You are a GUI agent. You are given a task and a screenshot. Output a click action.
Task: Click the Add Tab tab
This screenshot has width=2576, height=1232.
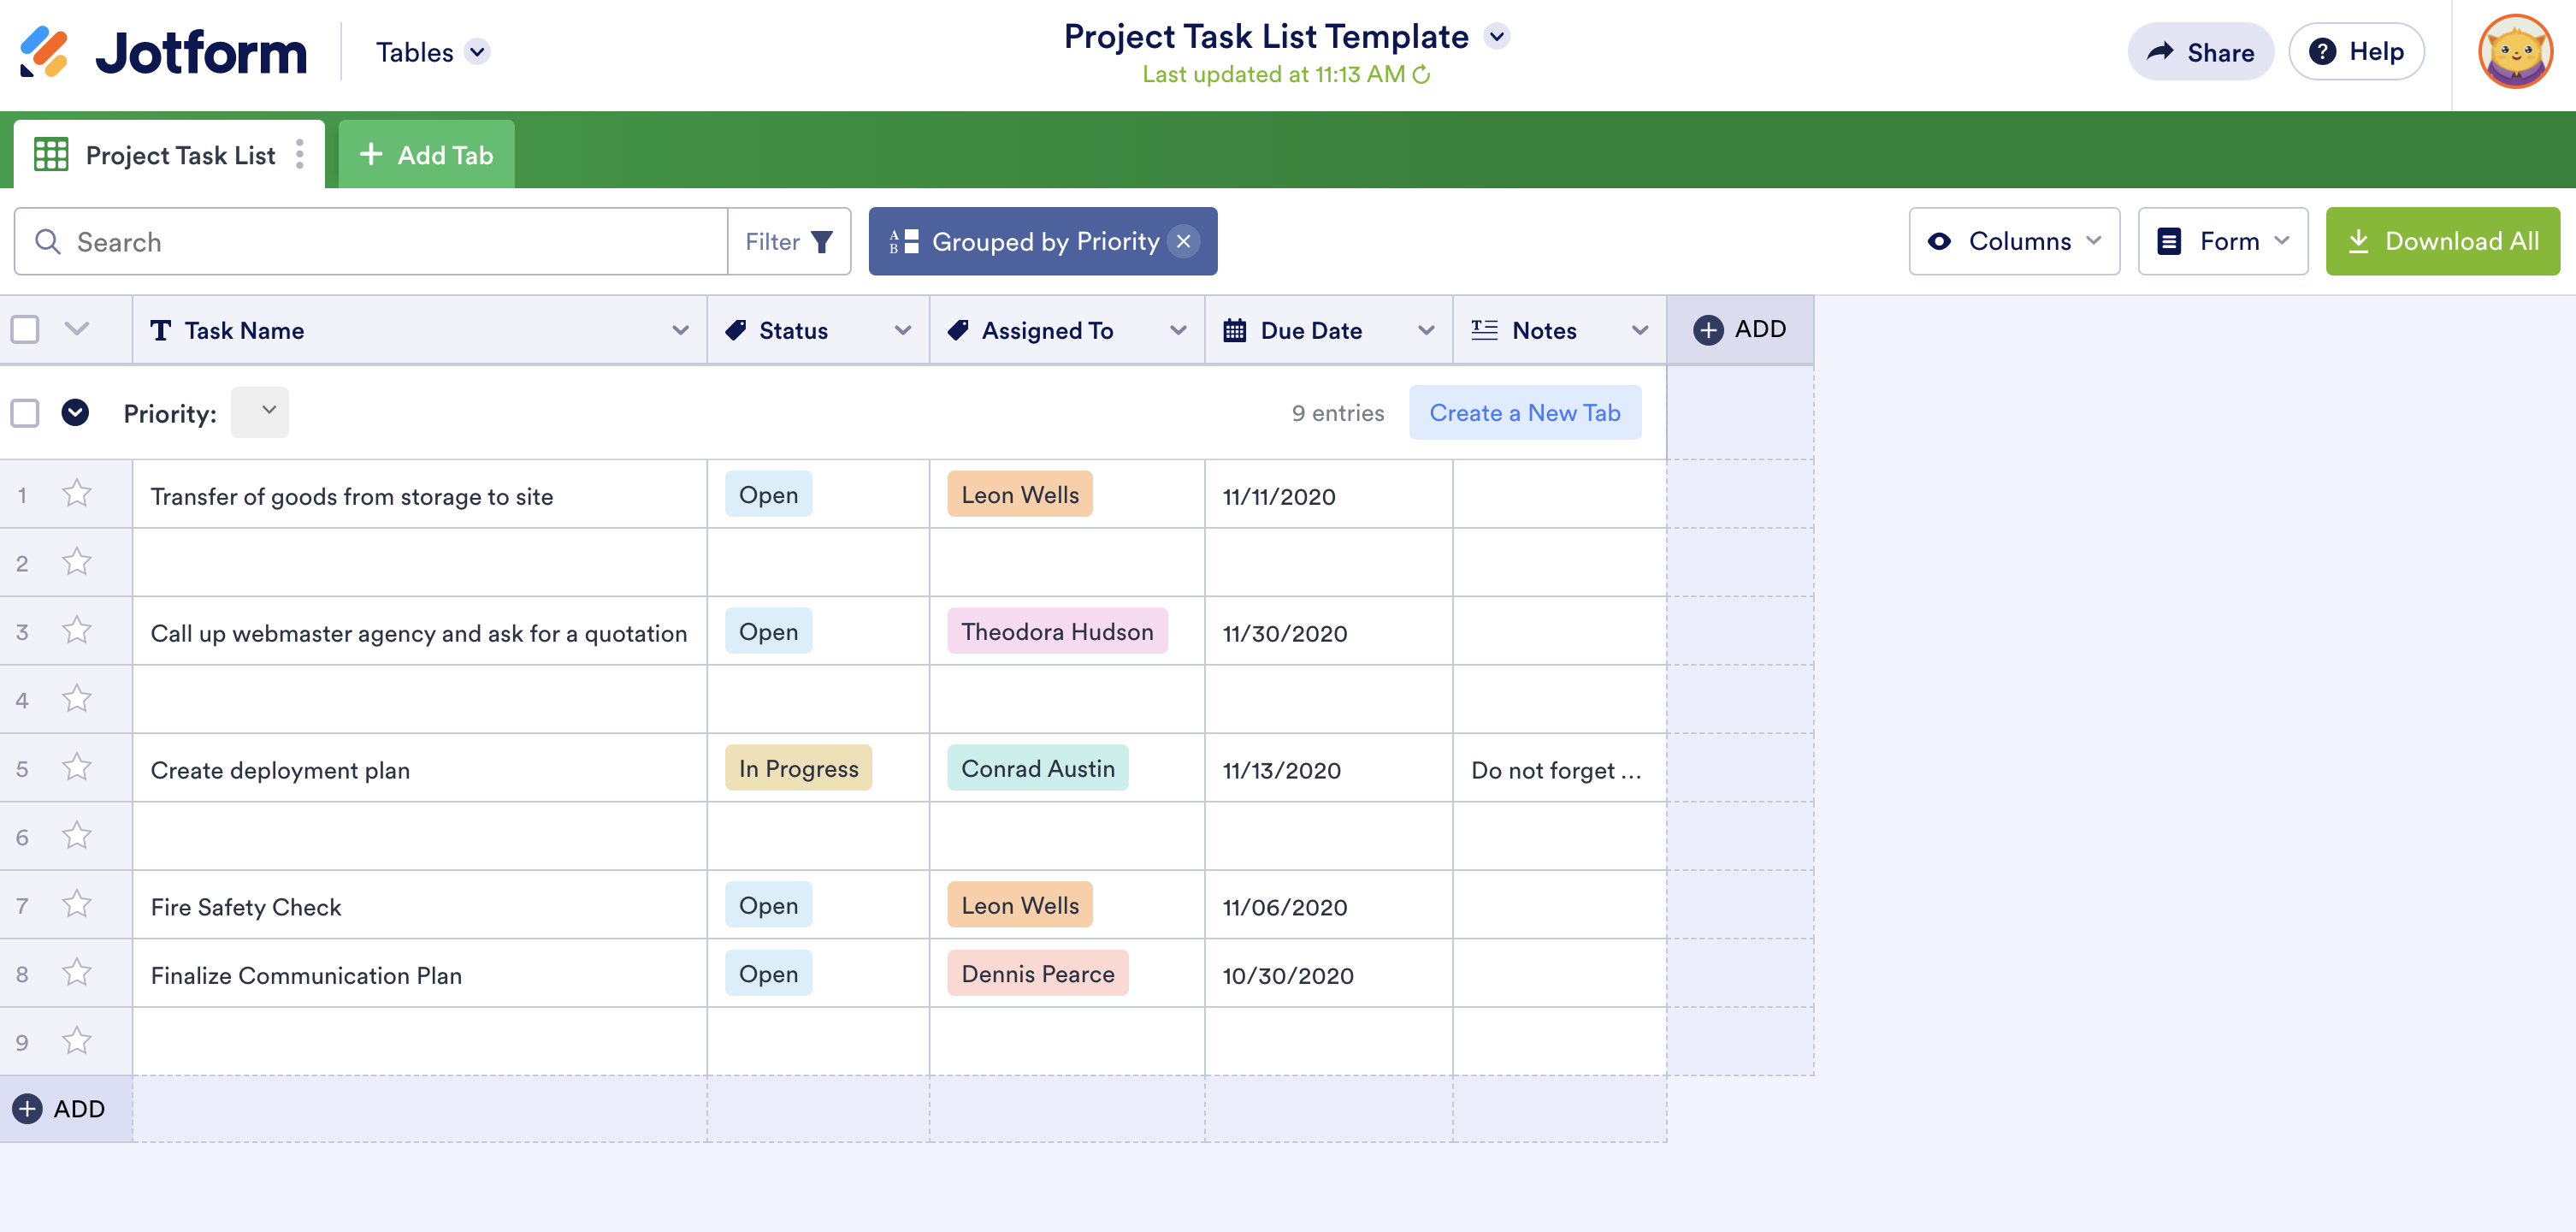(426, 155)
